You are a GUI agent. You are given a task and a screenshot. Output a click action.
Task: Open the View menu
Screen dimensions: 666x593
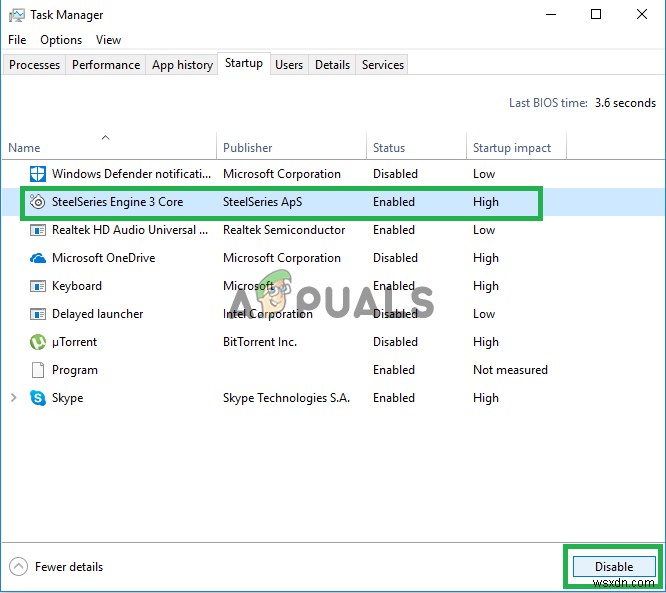pyautogui.click(x=108, y=40)
